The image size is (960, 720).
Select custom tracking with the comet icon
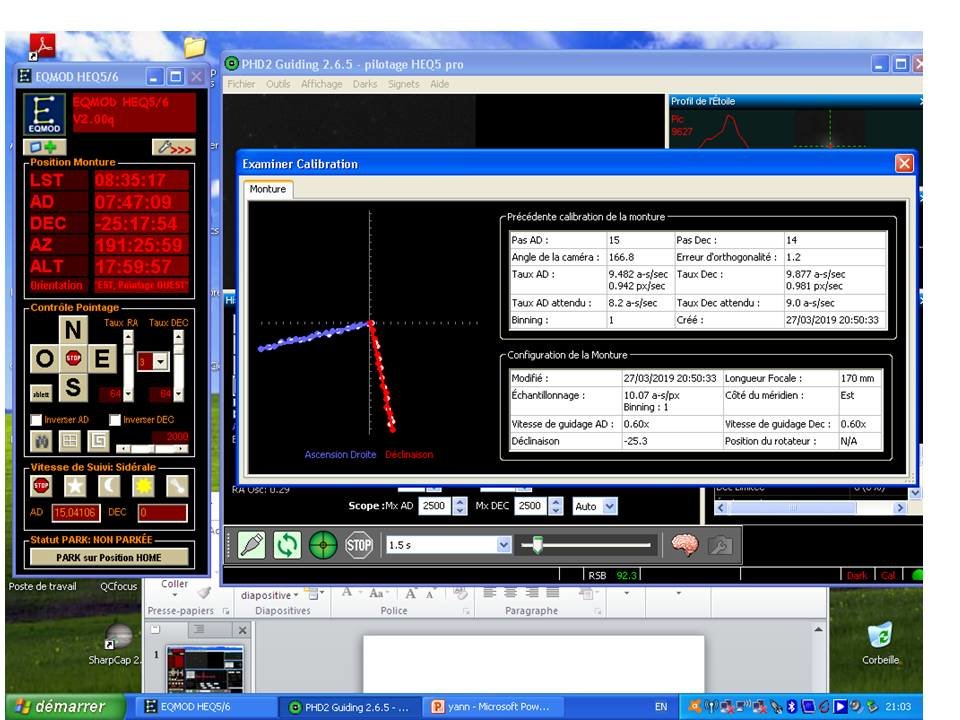click(177, 486)
